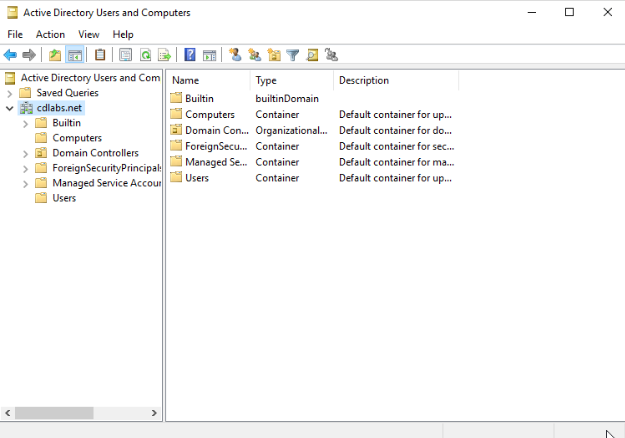
Task: Sort list by Type column header
Action: (292, 81)
